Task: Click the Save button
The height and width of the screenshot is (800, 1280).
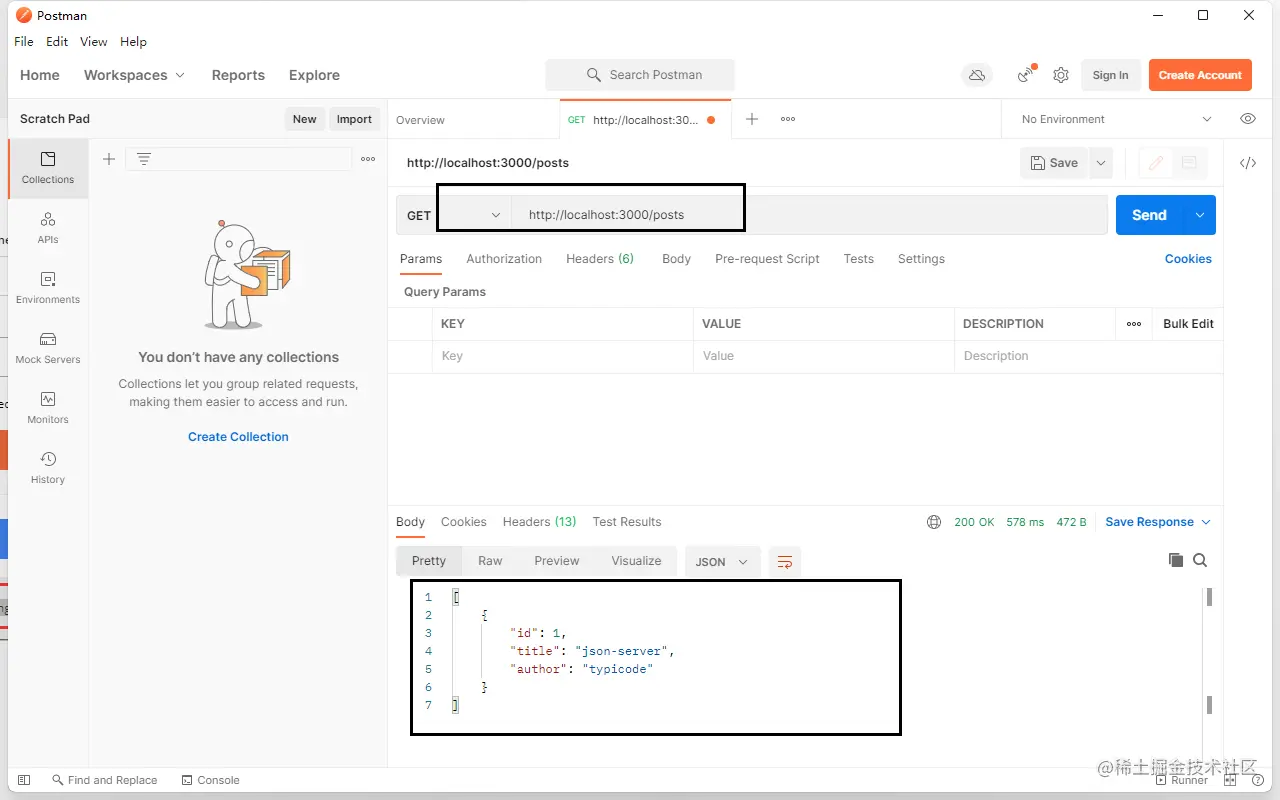Action: [1054, 163]
